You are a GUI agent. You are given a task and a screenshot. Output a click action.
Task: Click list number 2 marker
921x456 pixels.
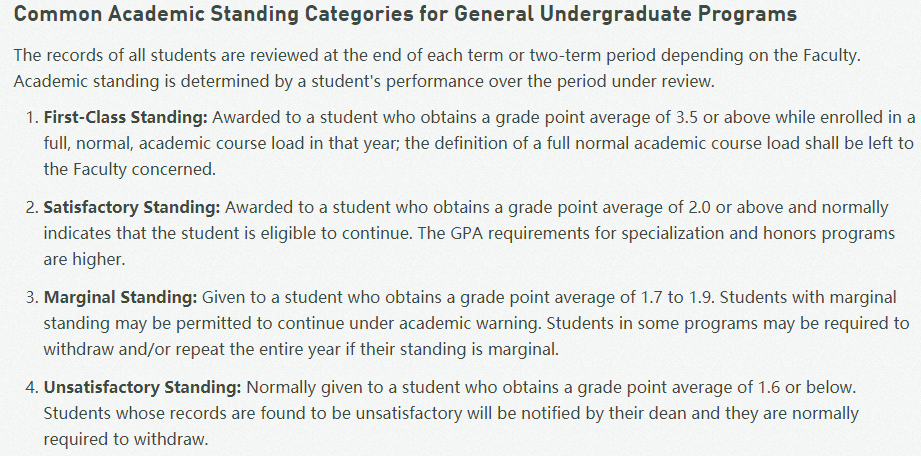(x=30, y=208)
